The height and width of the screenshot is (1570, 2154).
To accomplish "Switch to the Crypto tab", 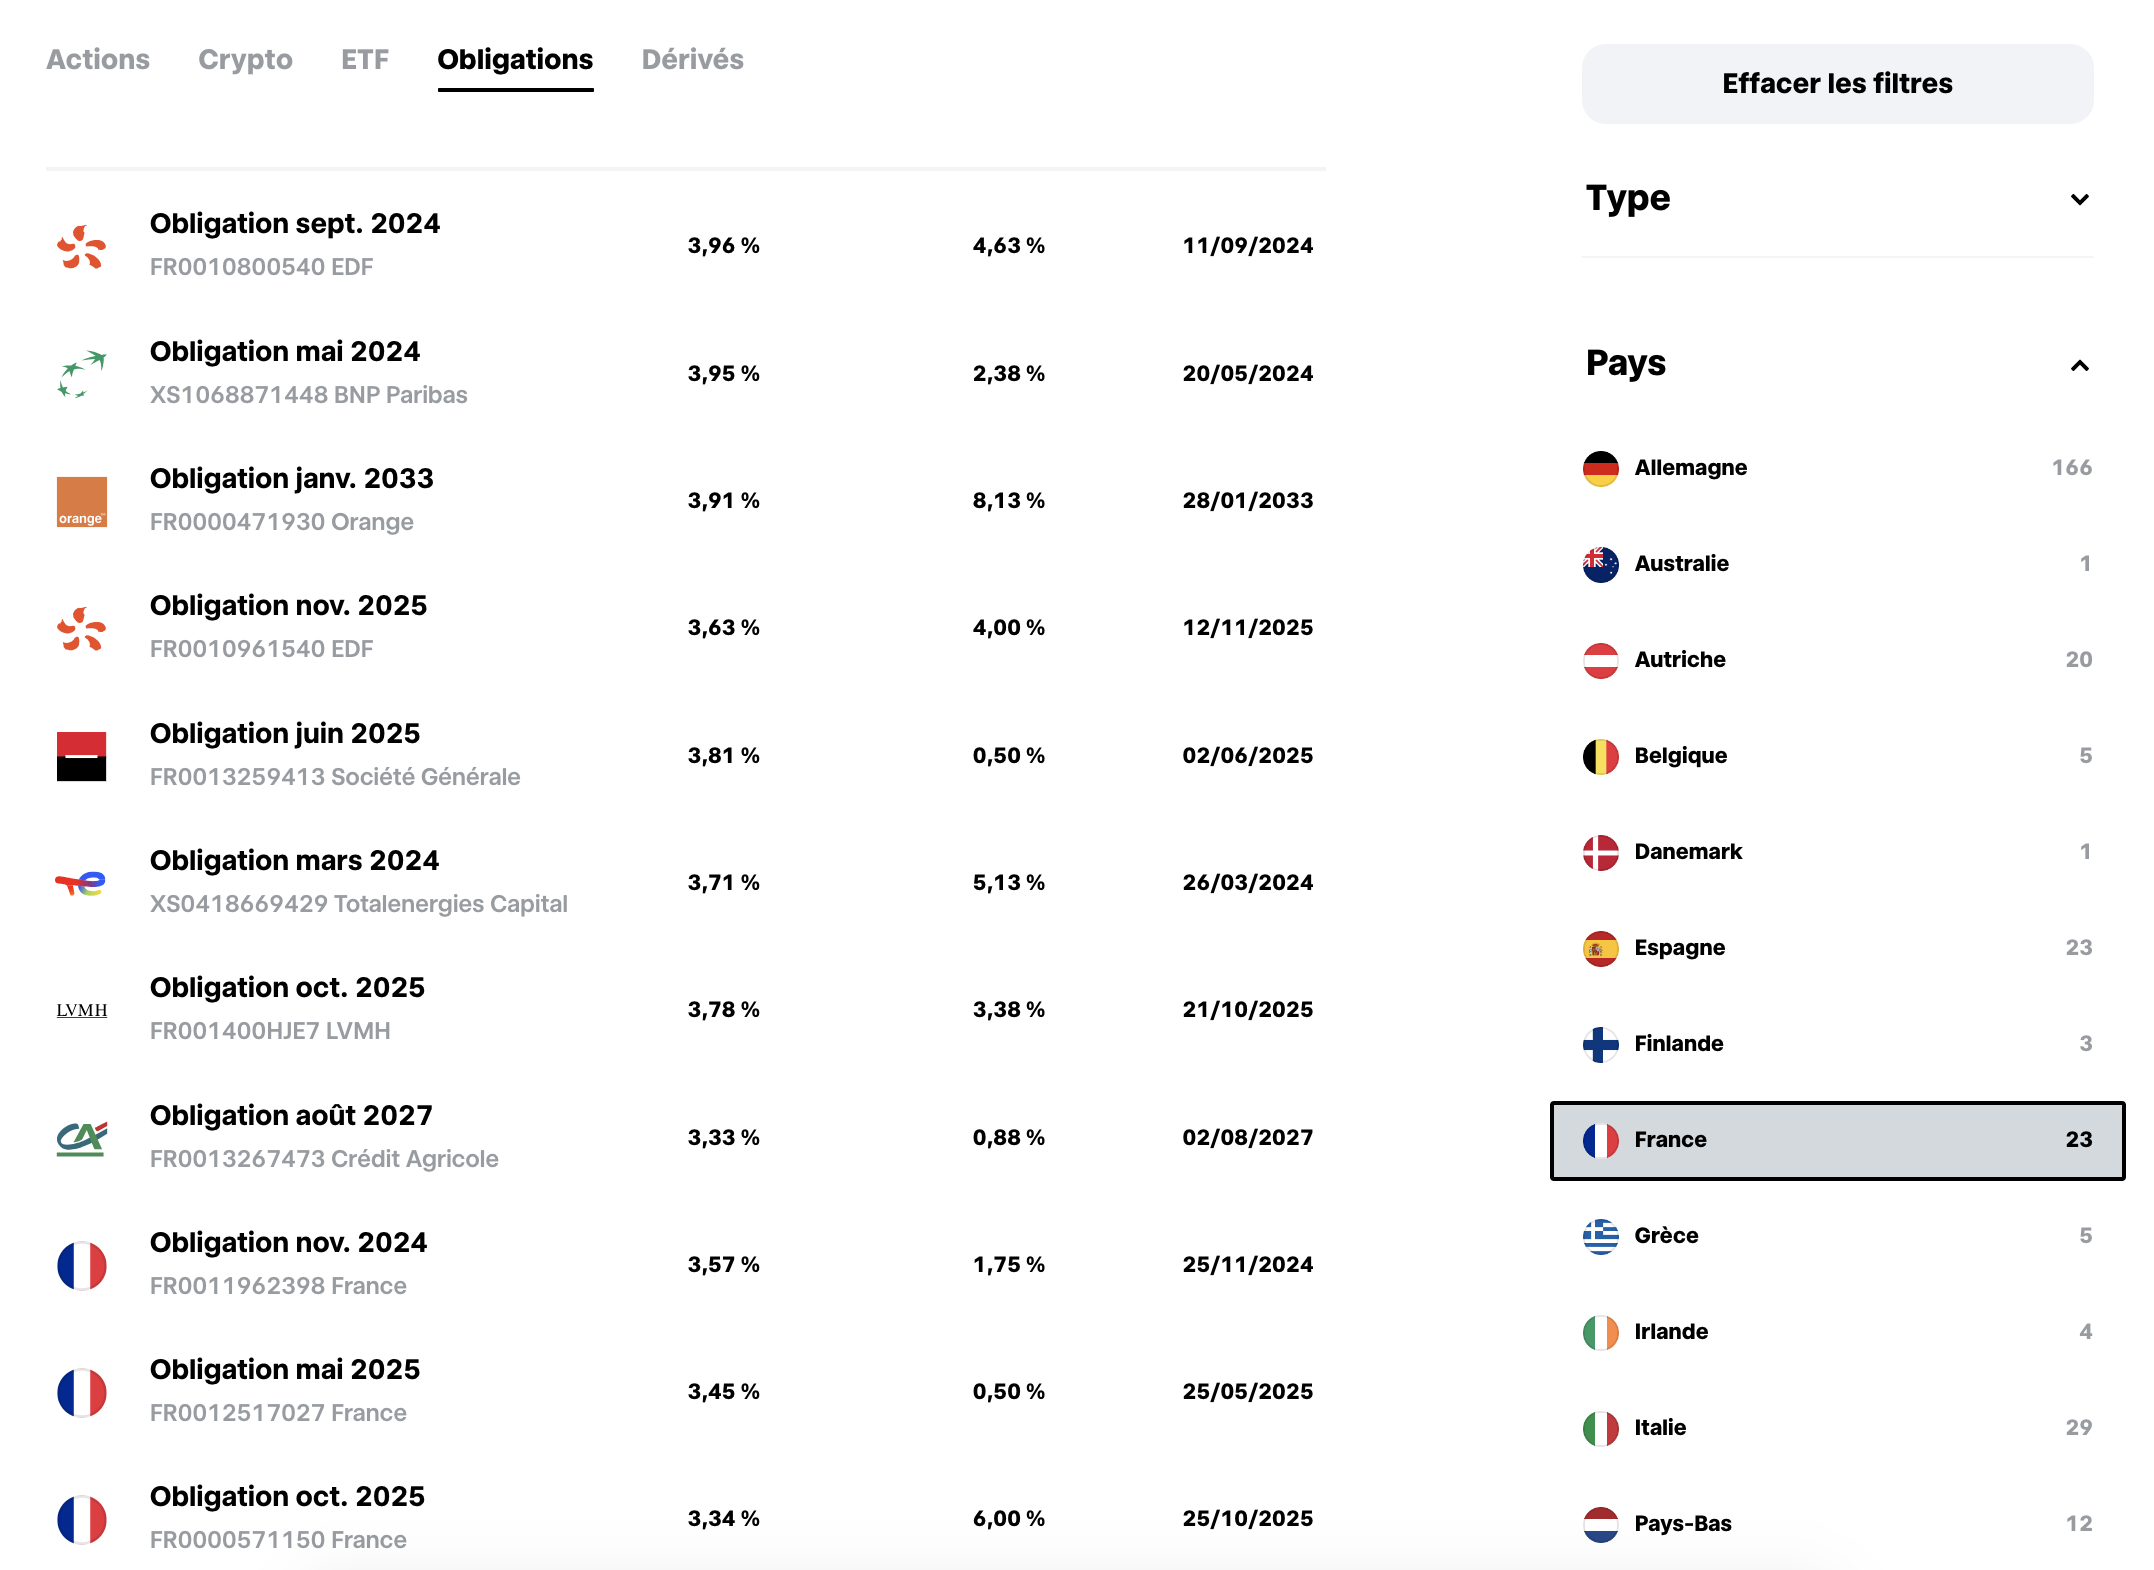I will coord(245,60).
